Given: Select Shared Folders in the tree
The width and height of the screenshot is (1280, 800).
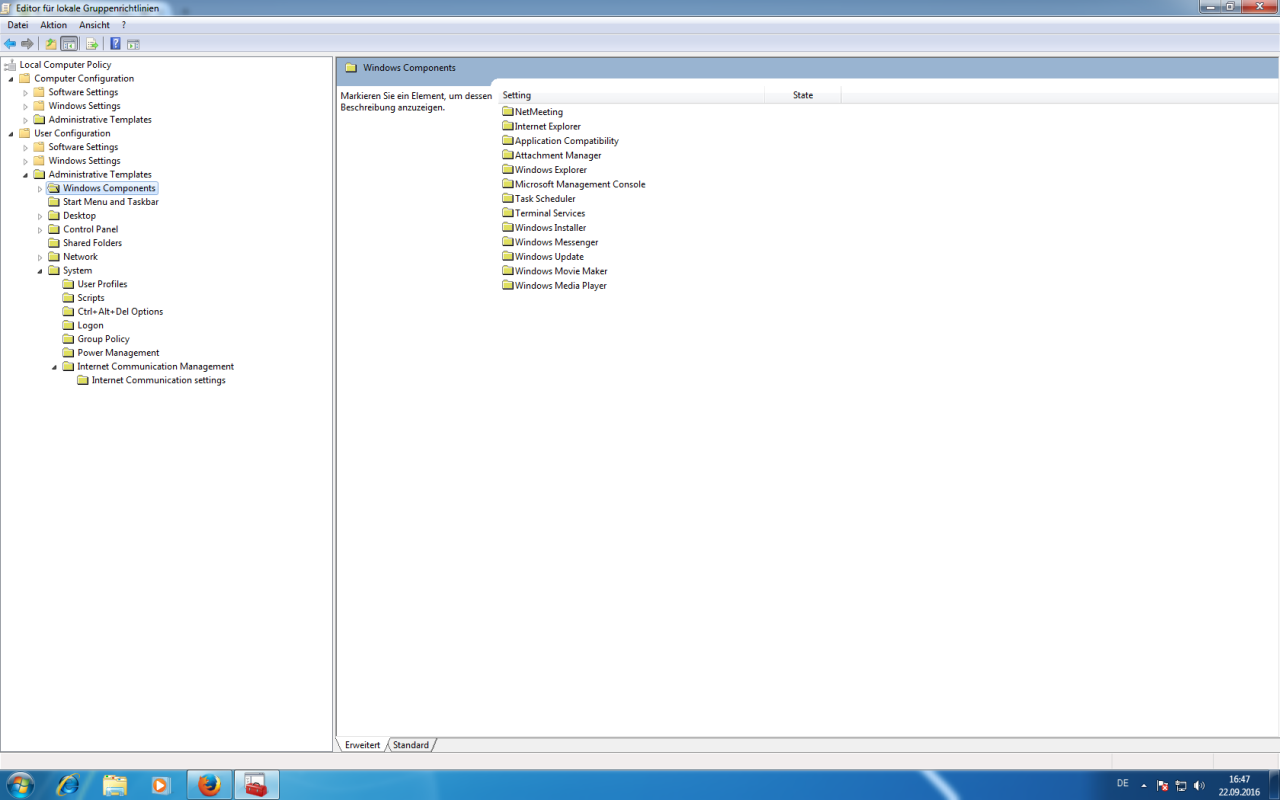Looking at the screenshot, I should (x=93, y=243).
